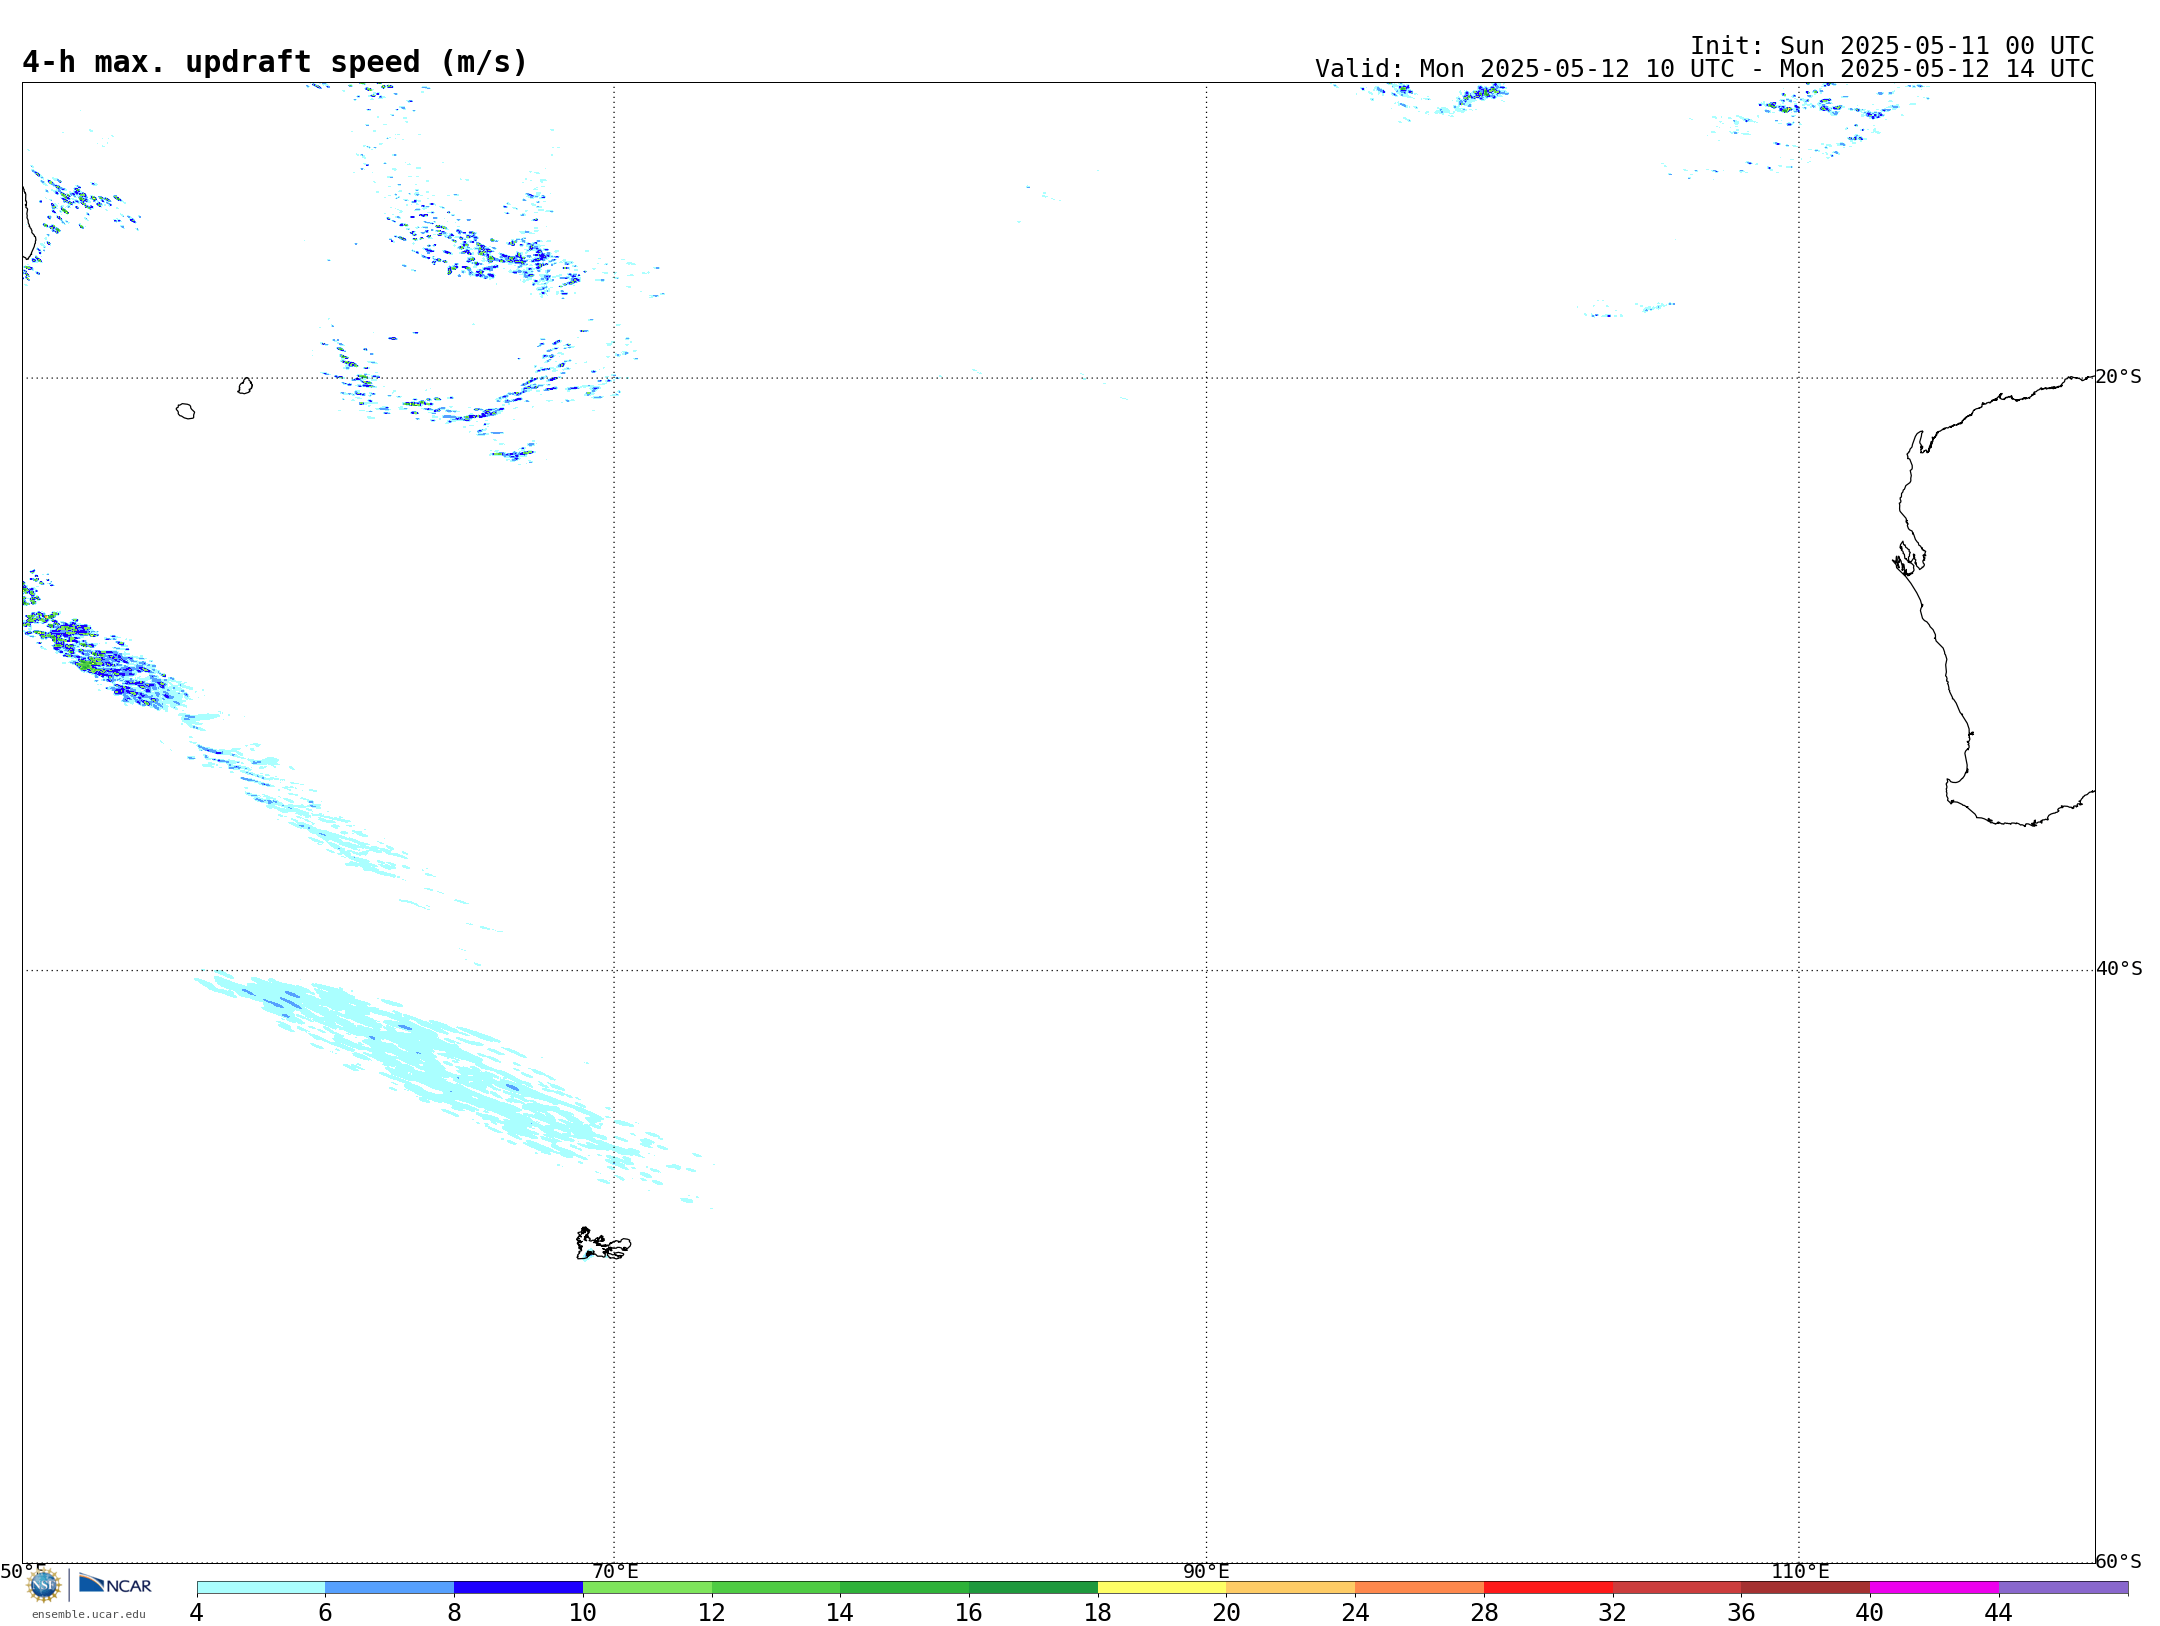Select the light green 10-12 colorbar swatch
2160x1626 pixels.
coord(647,1587)
